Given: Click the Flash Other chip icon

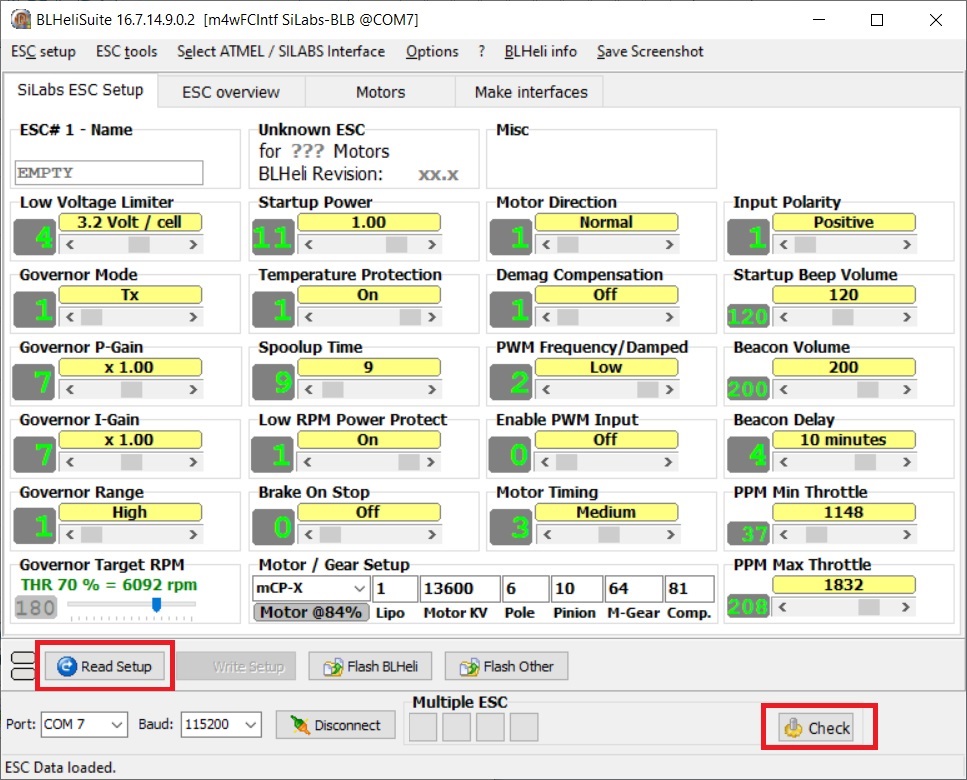Looking at the screenshot, I should [469, 667].
